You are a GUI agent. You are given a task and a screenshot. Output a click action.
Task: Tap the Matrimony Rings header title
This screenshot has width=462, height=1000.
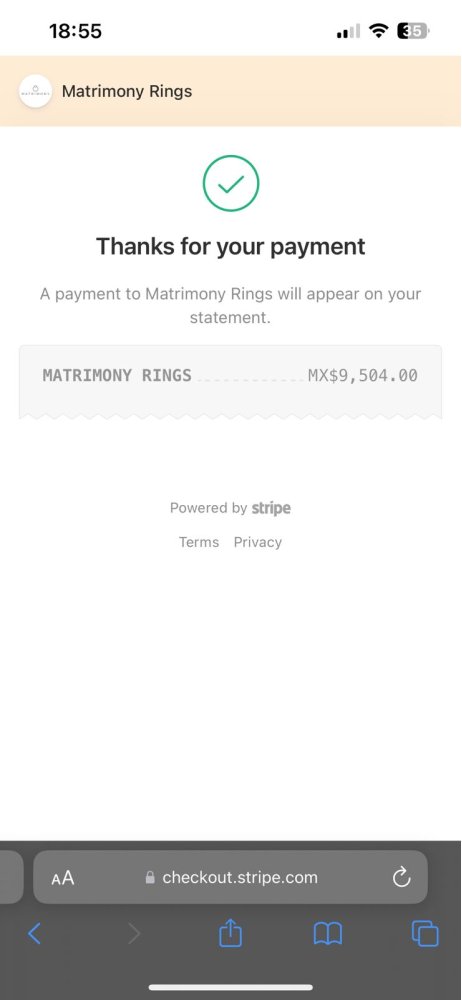pos(127,91)
